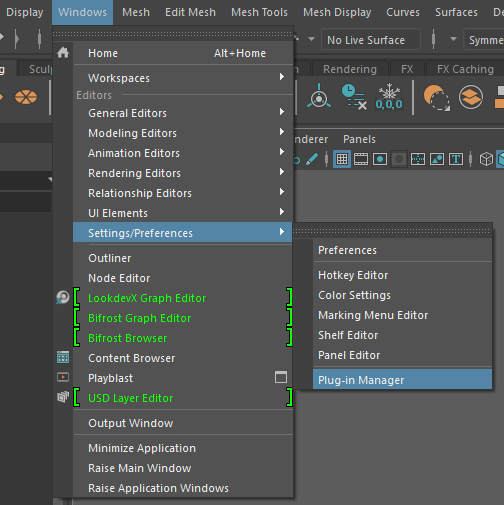Toggle the resolution gate icon

click(x=380, y=159)
